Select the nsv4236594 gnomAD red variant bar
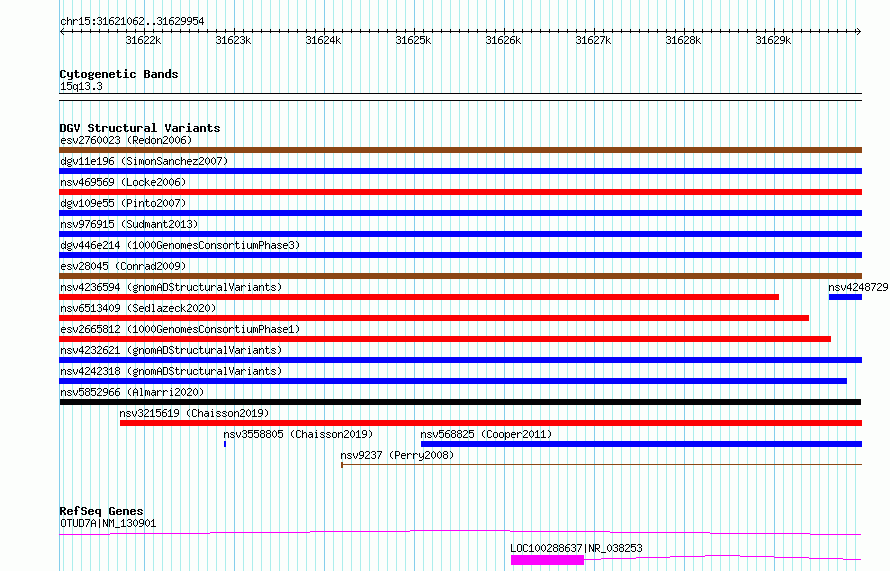 419,297
